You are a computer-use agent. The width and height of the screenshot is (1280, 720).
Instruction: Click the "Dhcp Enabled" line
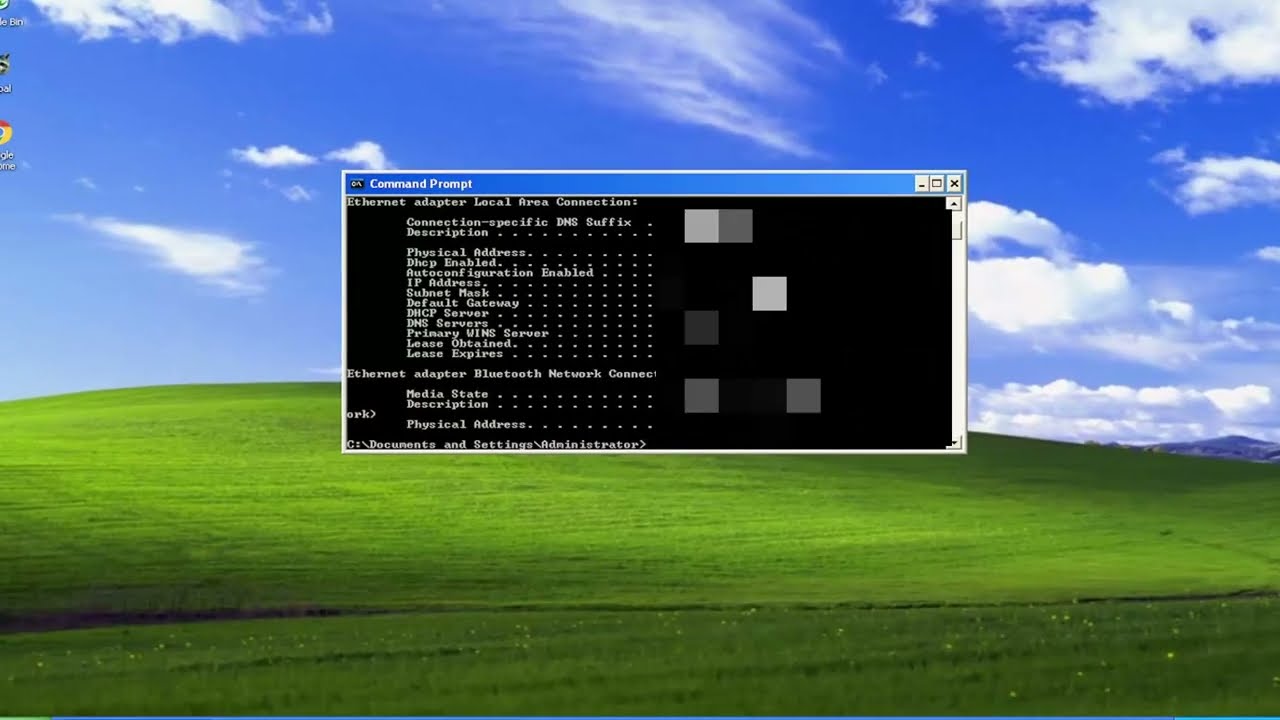[529, 263]
